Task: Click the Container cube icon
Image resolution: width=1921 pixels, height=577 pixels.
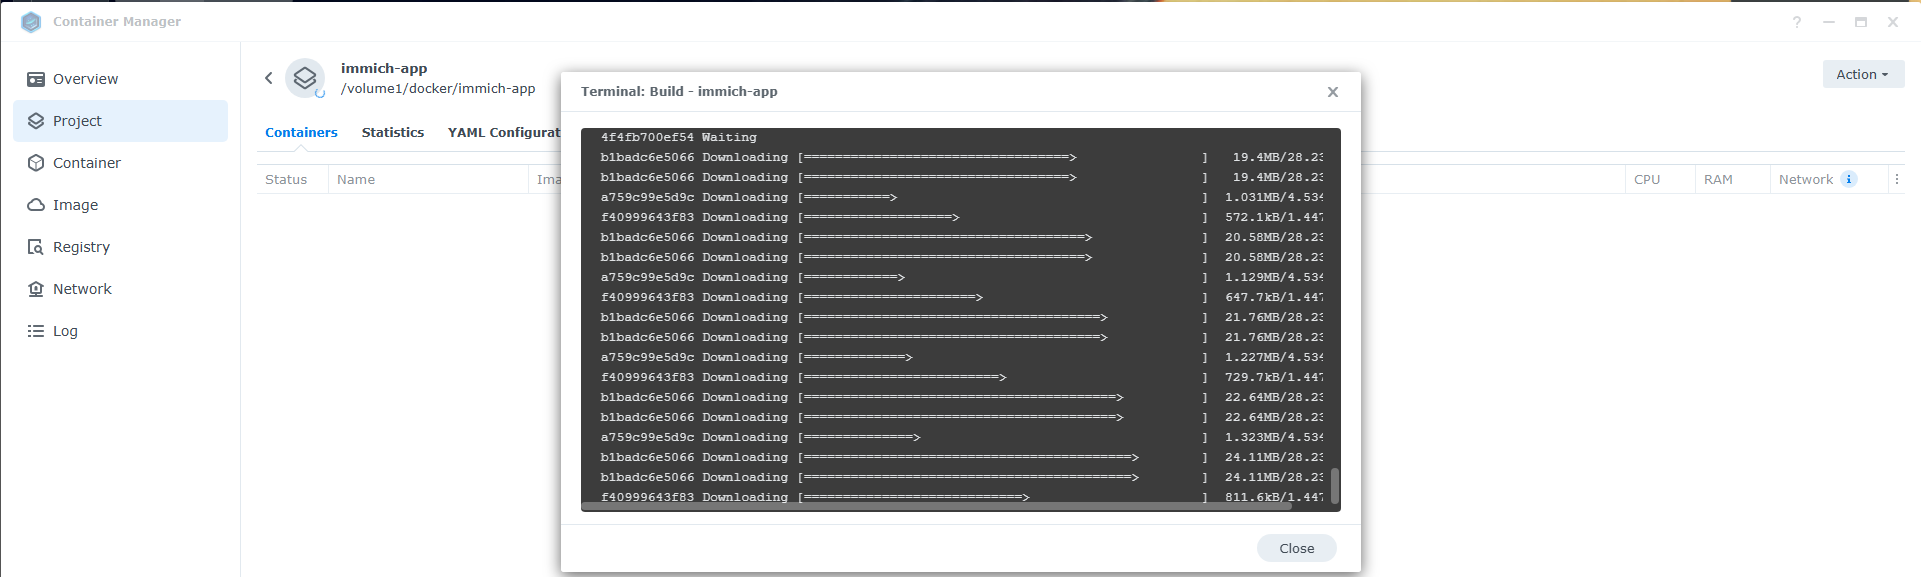Action: tap(36, 163)
